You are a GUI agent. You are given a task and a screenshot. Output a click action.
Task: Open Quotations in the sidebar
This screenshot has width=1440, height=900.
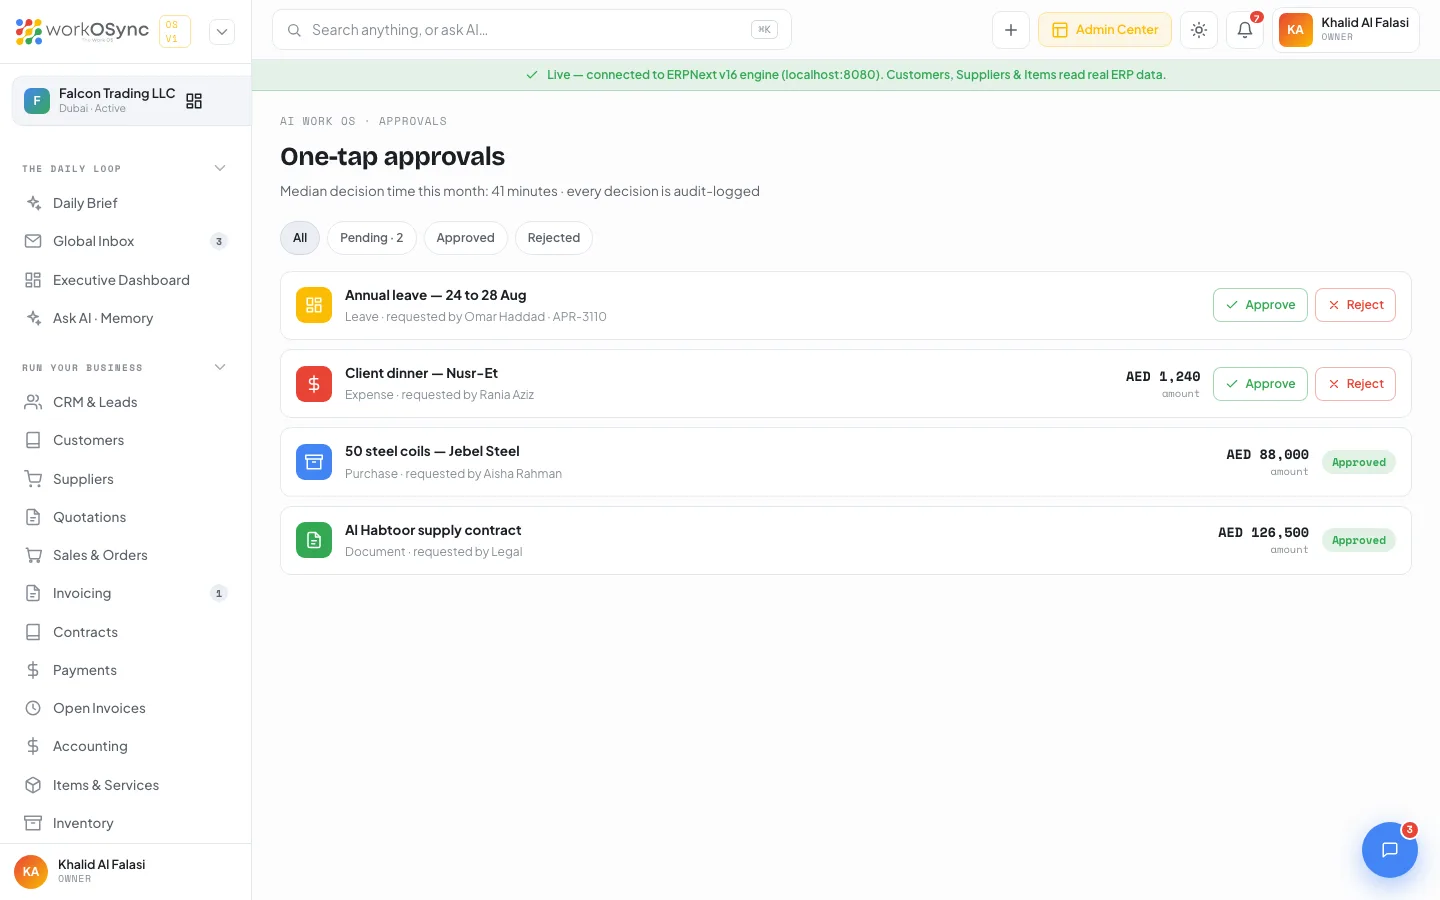tap(126, 517)
